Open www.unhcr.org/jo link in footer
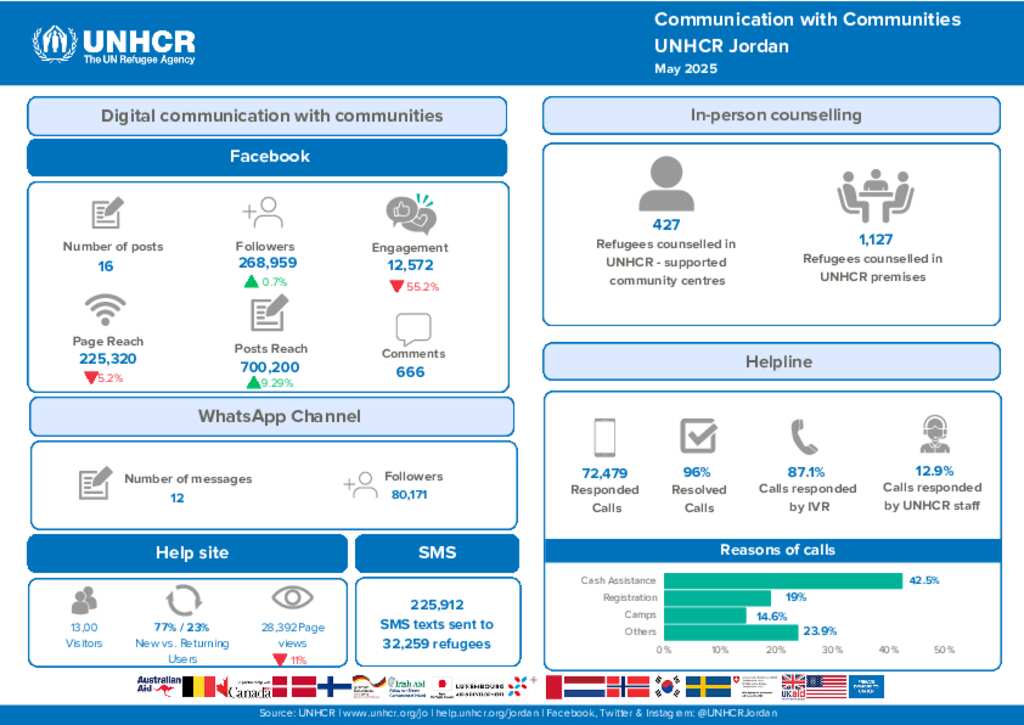 (x=385, y=713)
